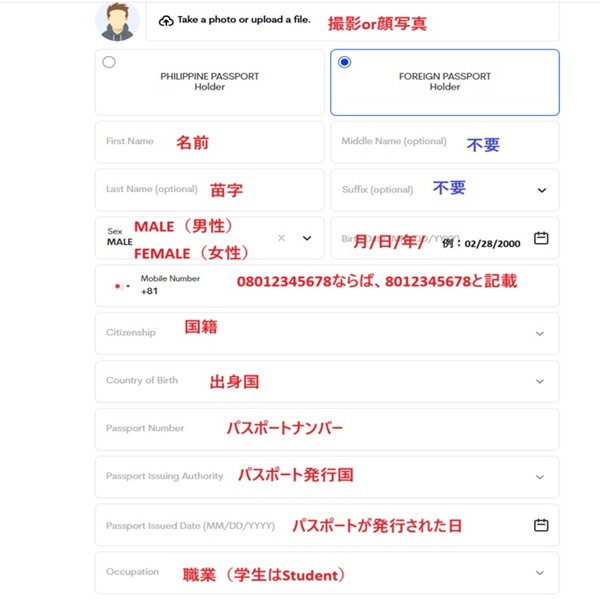
Task: Click the cloud upload icon
Action: [x=166, y=21]
